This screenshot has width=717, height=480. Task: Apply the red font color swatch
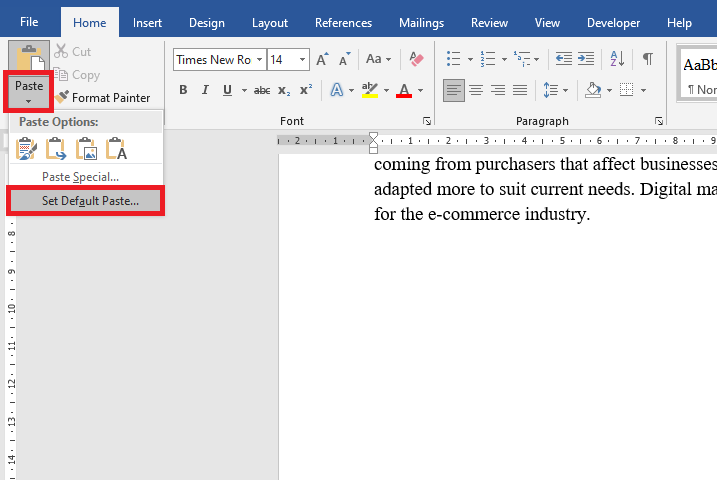[x=404, y=91]
